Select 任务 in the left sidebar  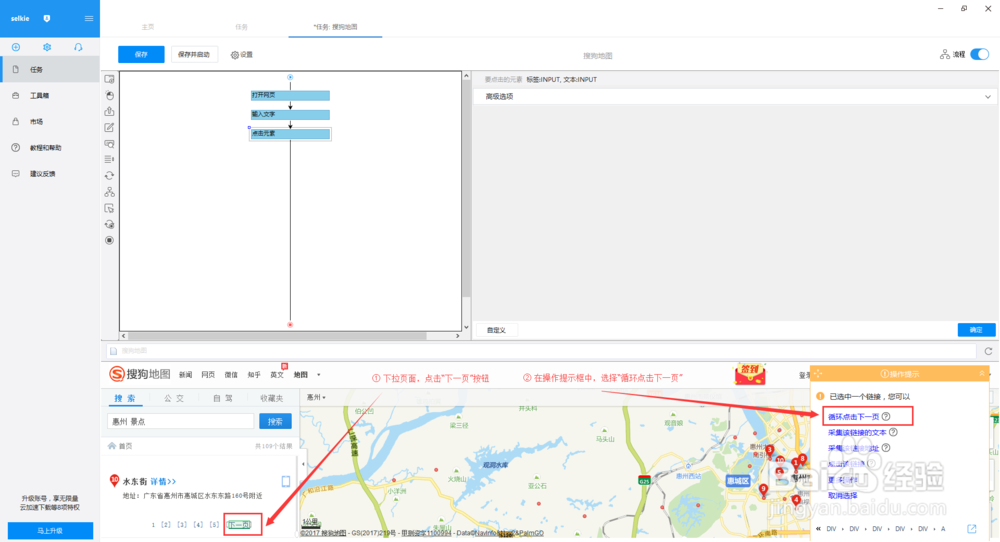coord(50,70)
